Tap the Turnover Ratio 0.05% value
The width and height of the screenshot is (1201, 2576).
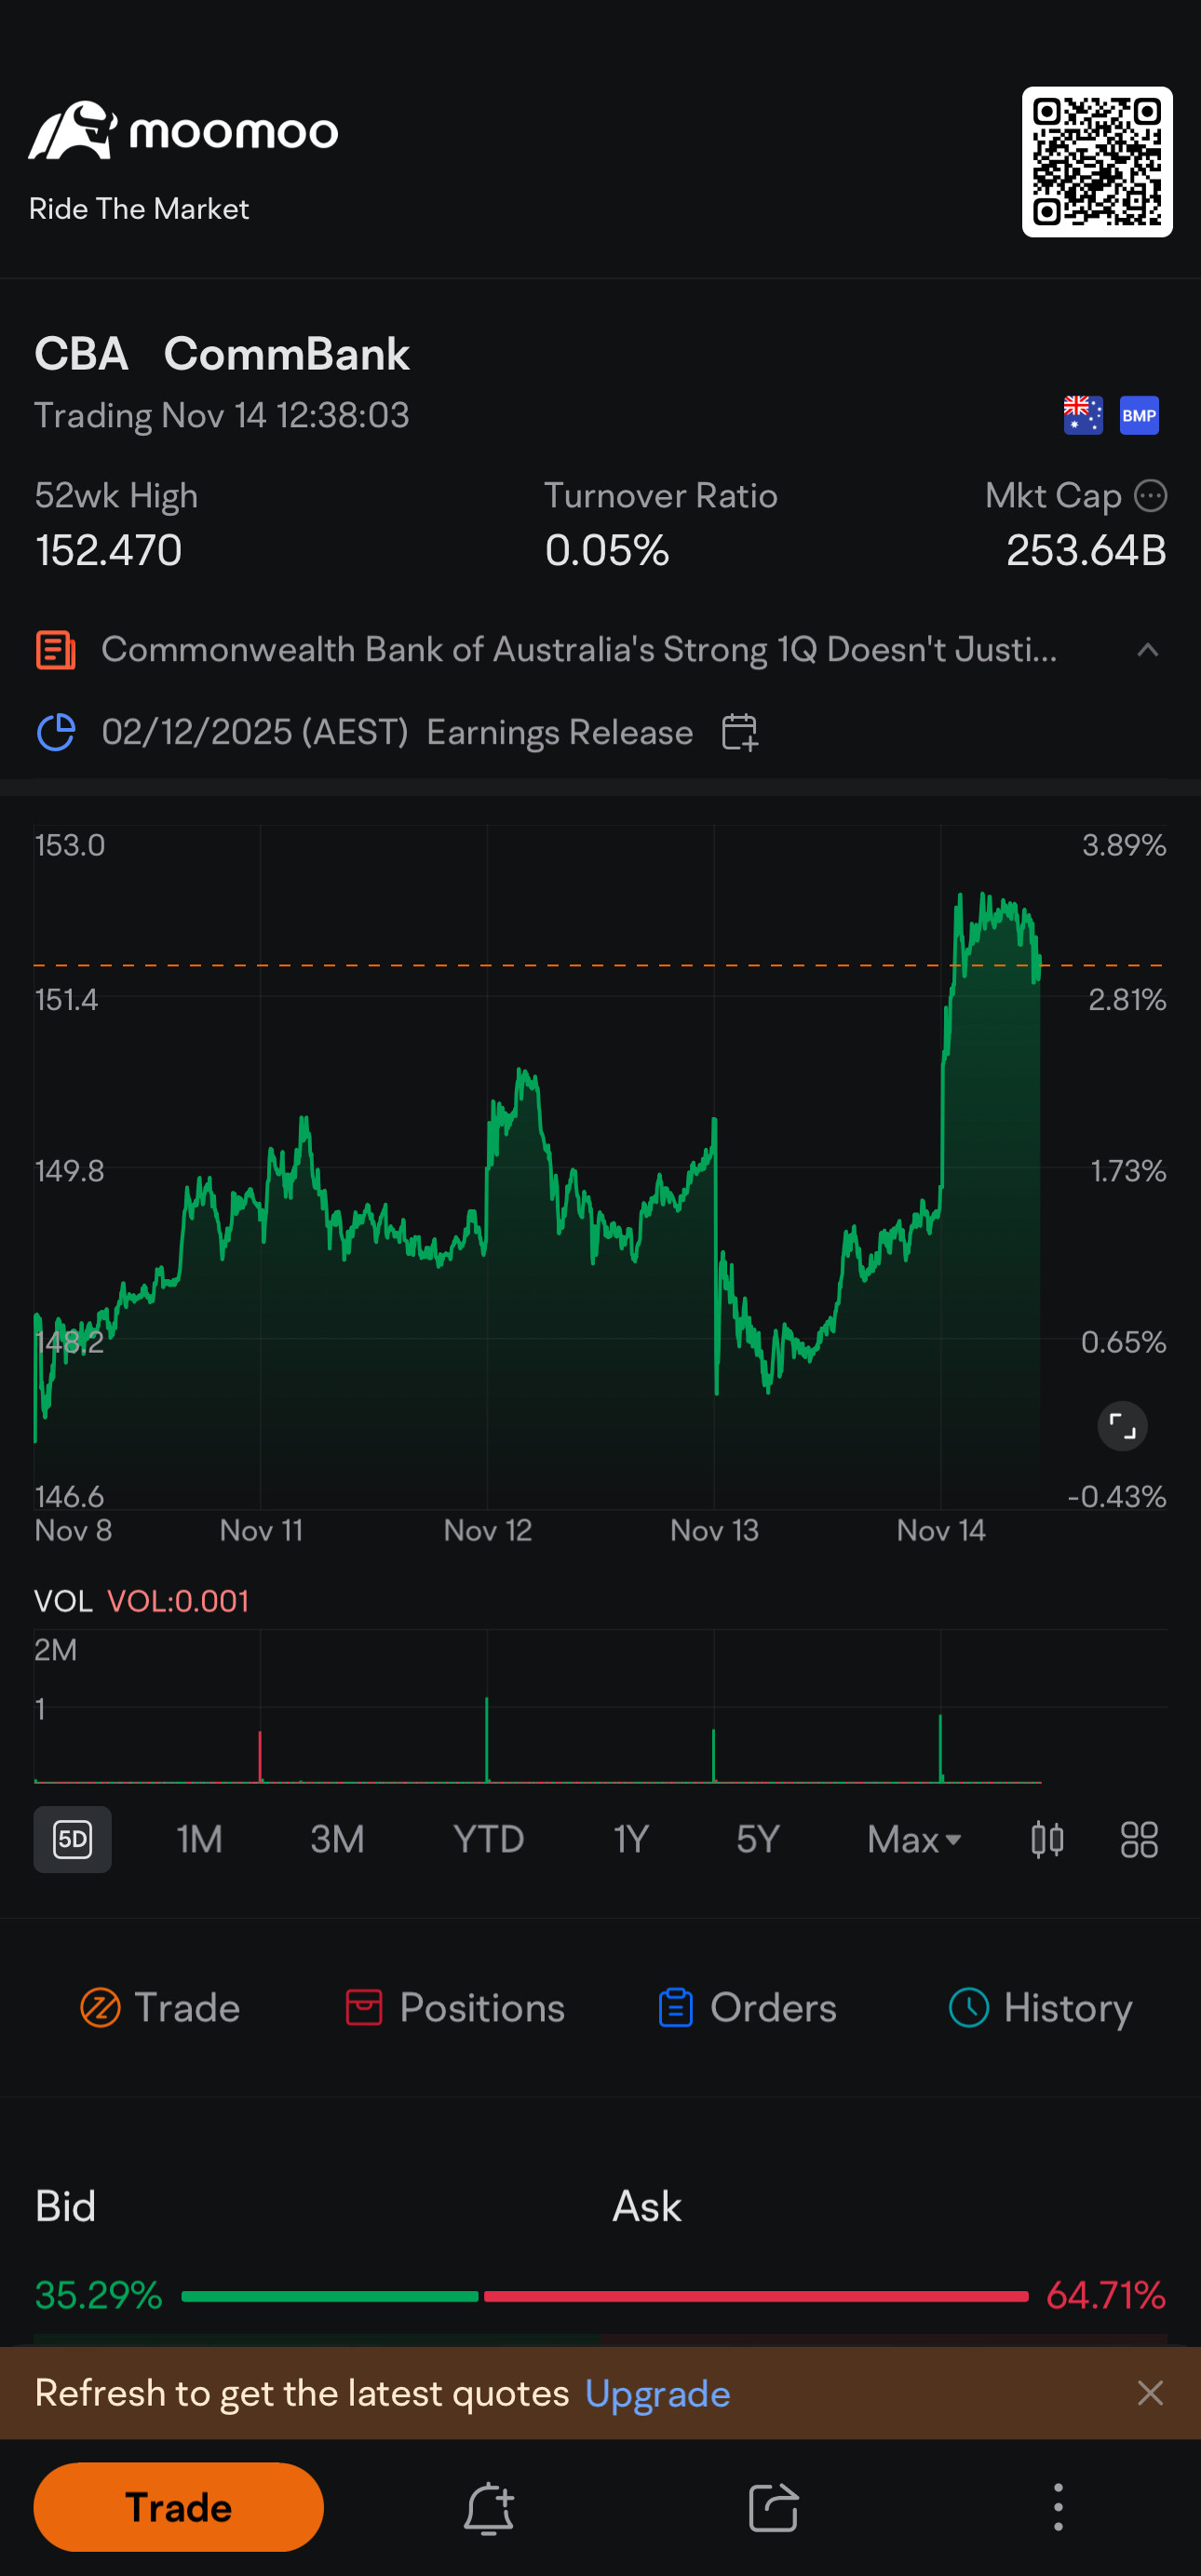click(607, 550)
